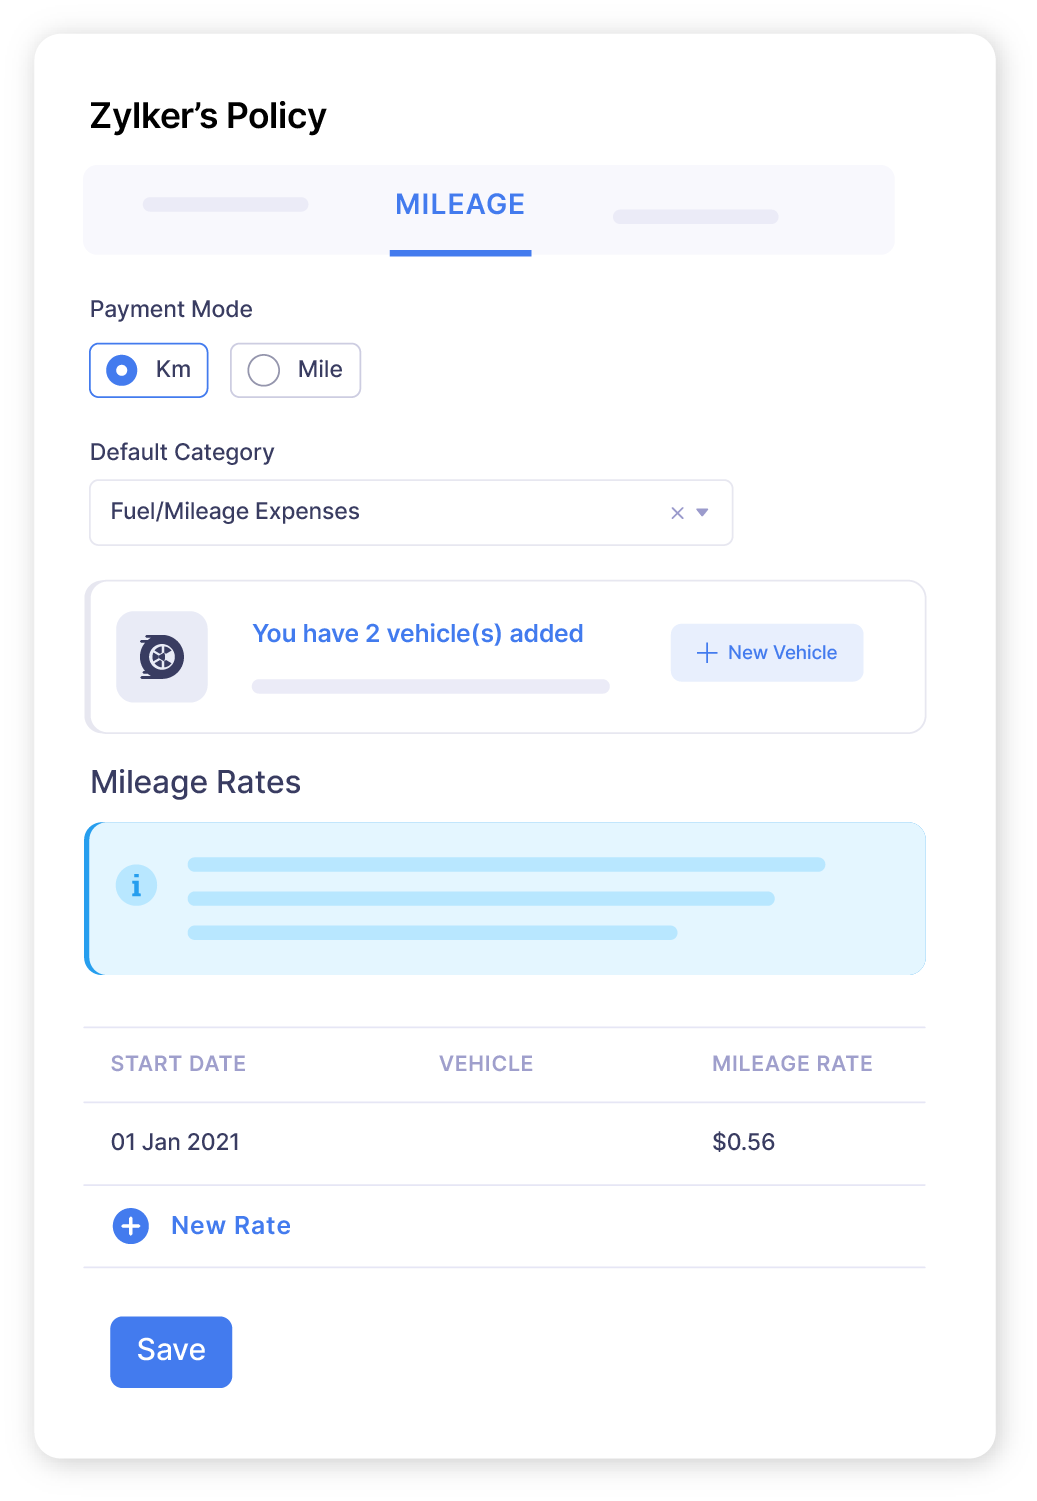Screen dimensions: 1037x1501
Task: Switch to the MILEAGE tab
Action: (459, 204)
